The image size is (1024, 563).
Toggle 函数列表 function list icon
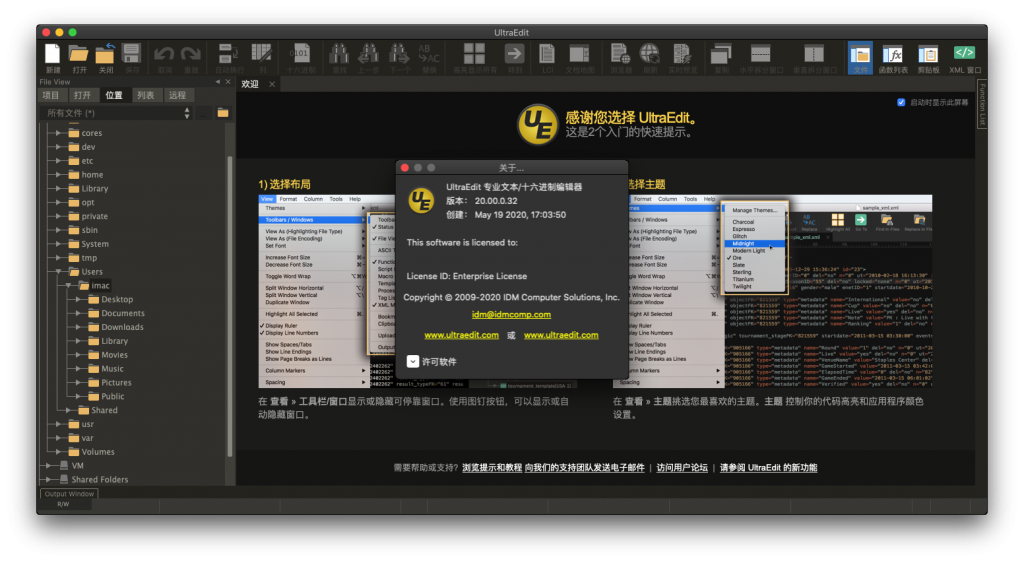click(x=893, y=54)
